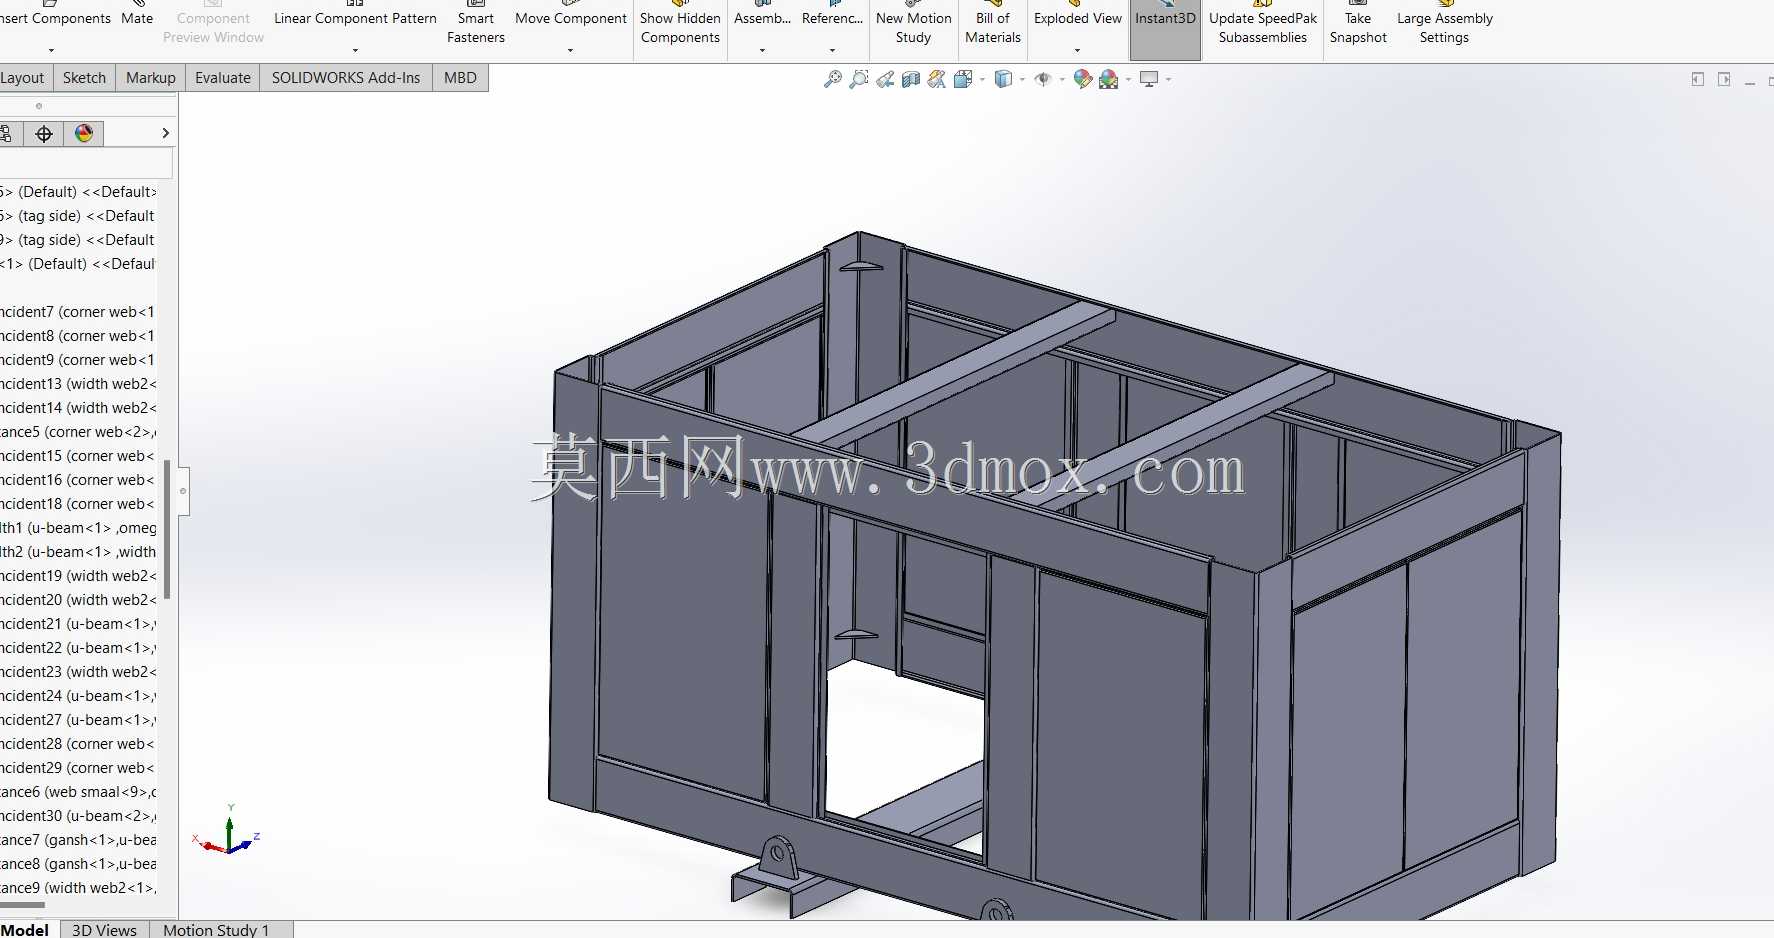Open the DimXpertManager crosshair tab
The width and height of the screenshot is (1774, 938).
(44, 133)
